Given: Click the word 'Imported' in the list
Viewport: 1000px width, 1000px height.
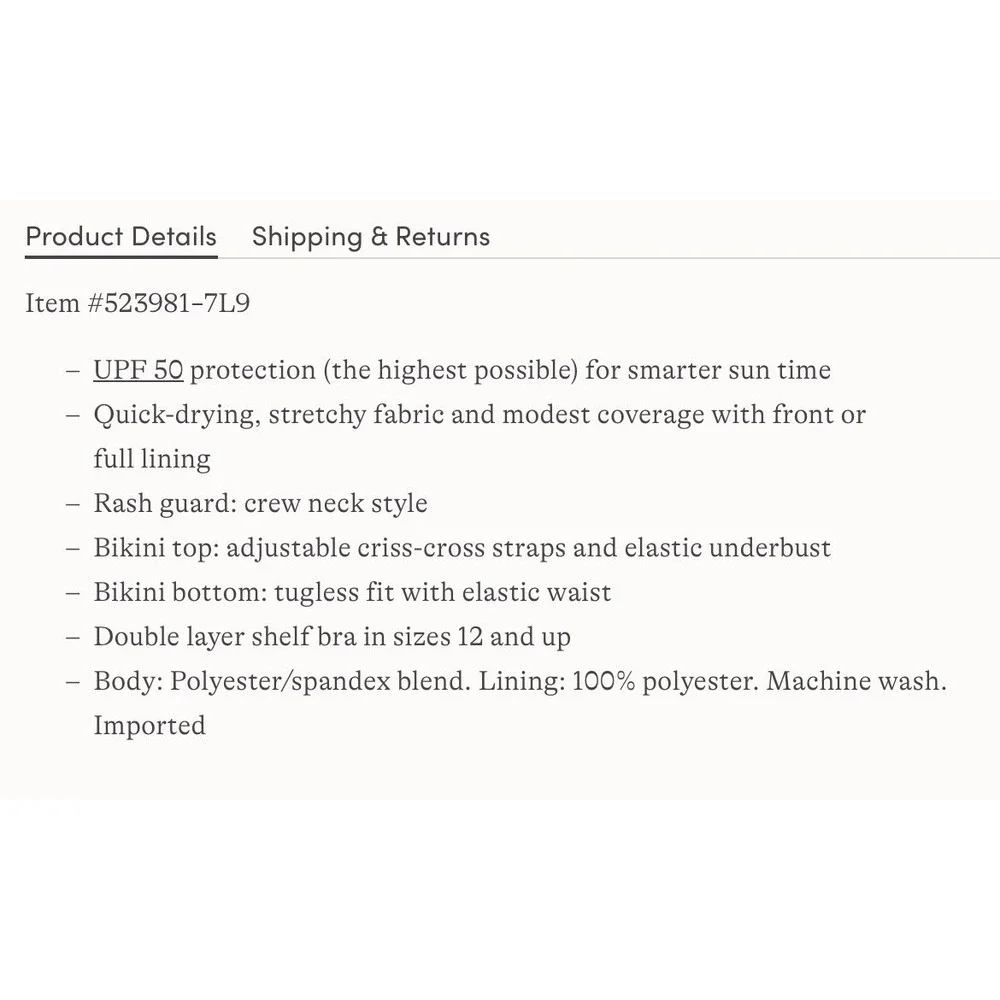Looking at the screenshot, I should (149, 726).
